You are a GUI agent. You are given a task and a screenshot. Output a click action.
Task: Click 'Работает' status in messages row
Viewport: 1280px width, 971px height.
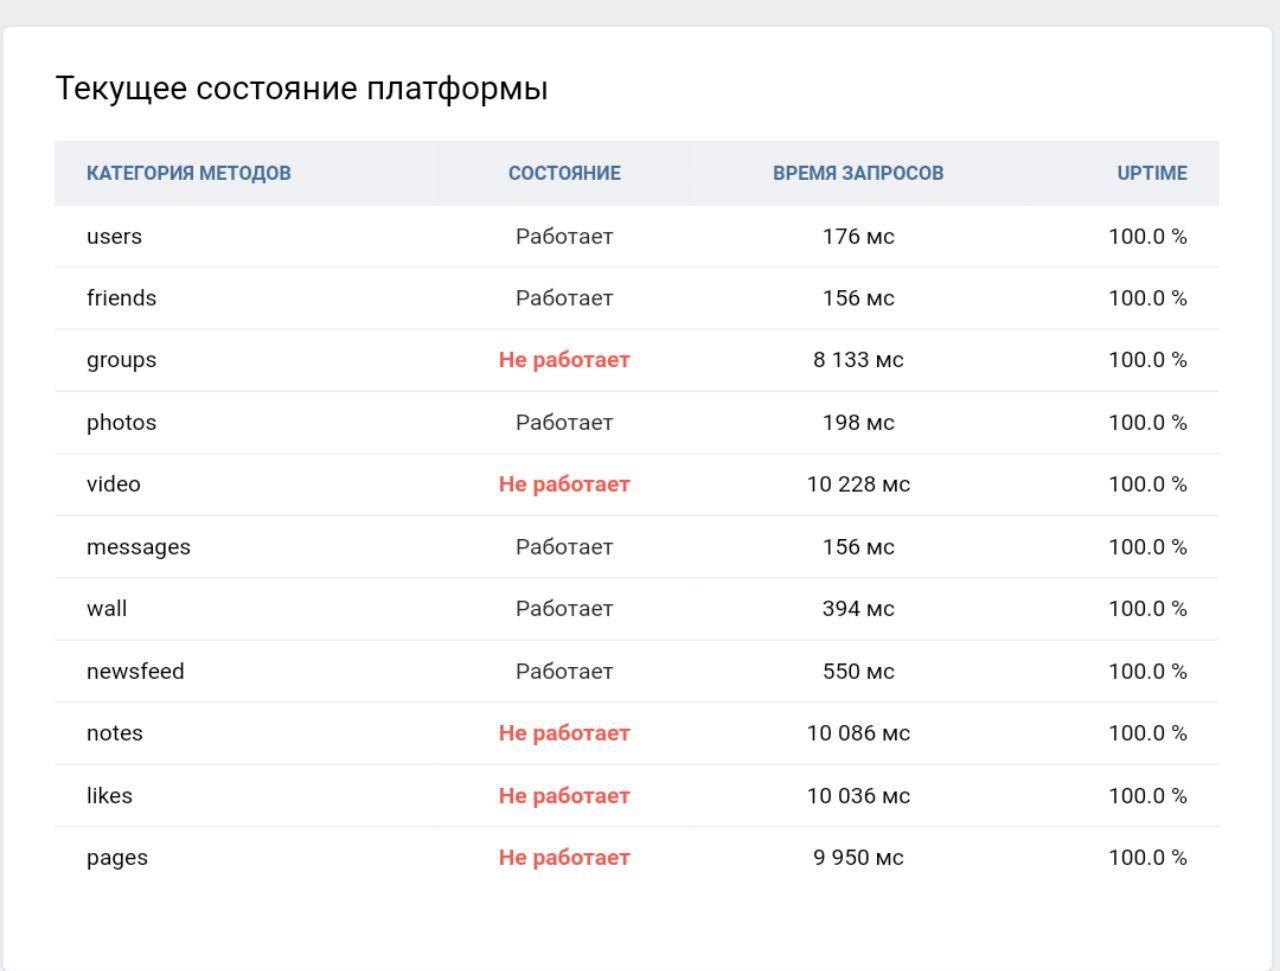point(564,547)
